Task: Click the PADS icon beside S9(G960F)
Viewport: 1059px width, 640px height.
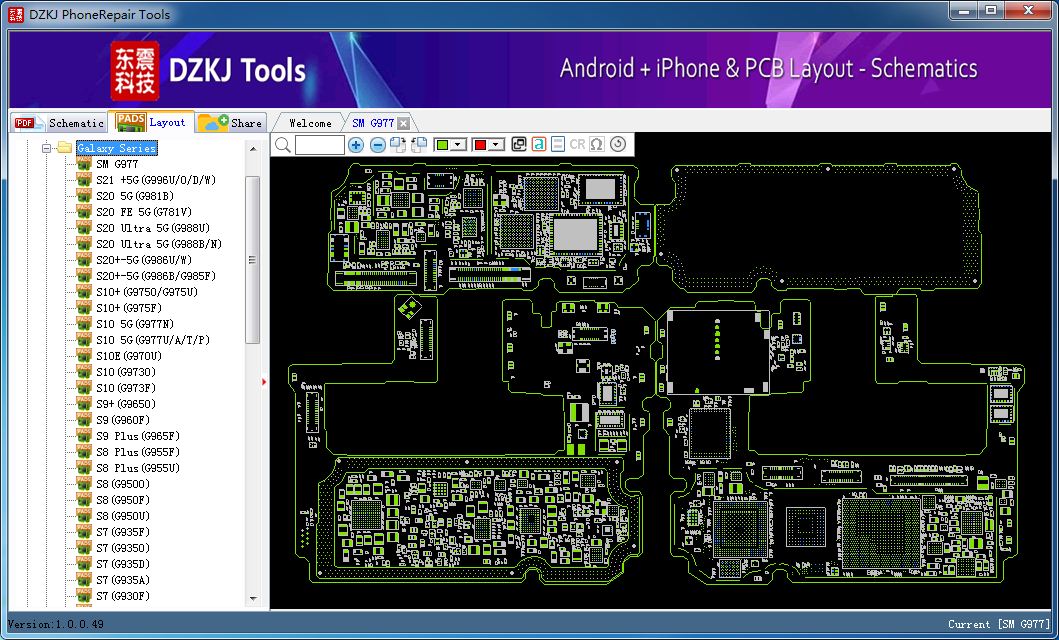Action: (84, 420)
